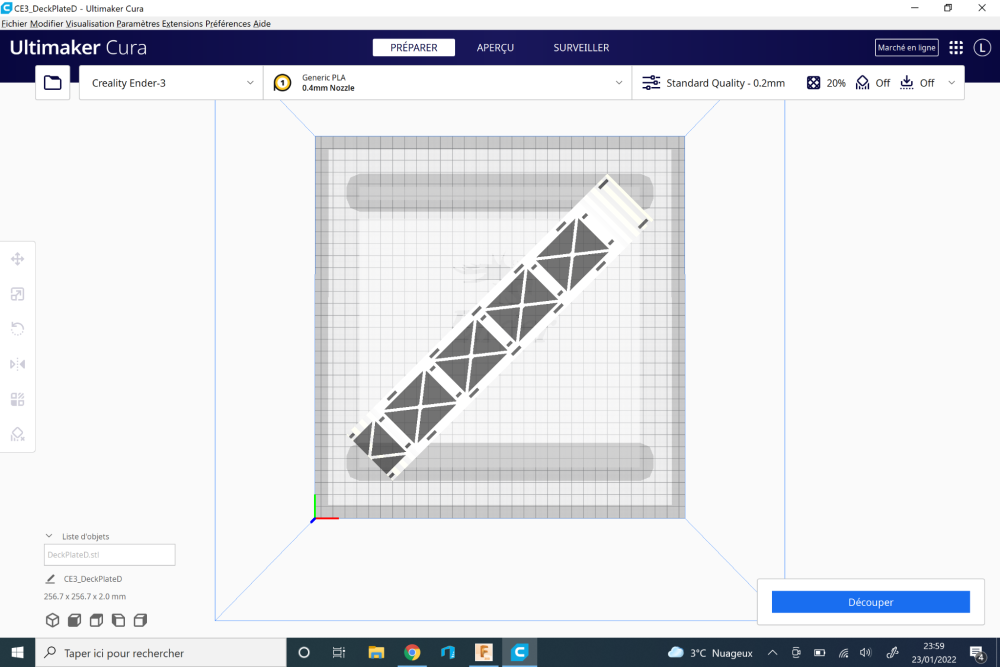1000x667 pixels.
Task: Click the pencil edit icon beside CE3_DeckPlateD
Action: click(50, 579)
